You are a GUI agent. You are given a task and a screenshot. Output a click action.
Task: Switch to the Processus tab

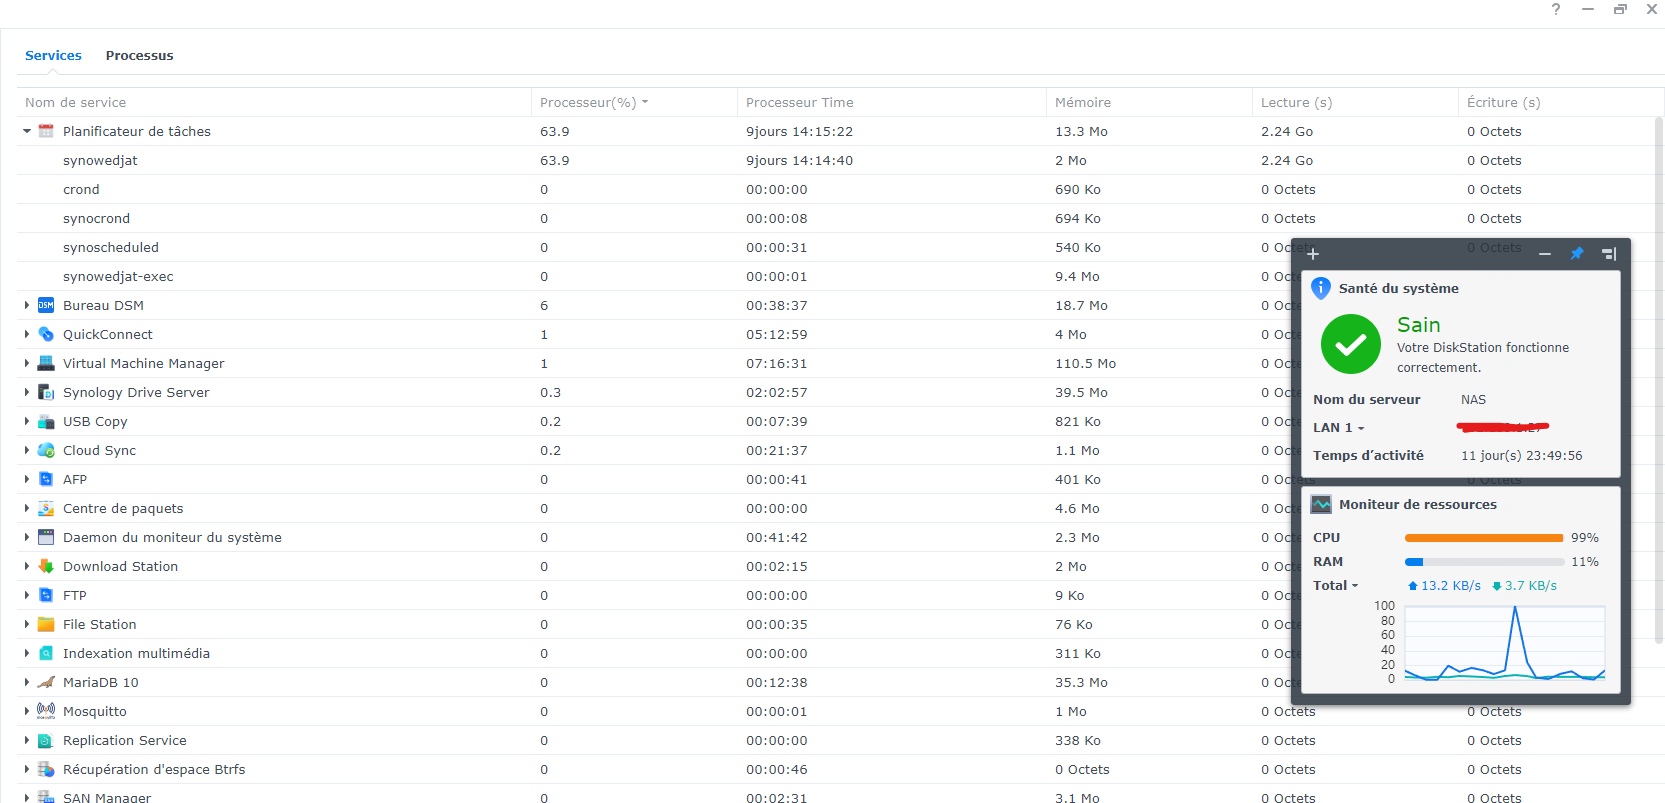pyautogui.click(x=139, y=56)
